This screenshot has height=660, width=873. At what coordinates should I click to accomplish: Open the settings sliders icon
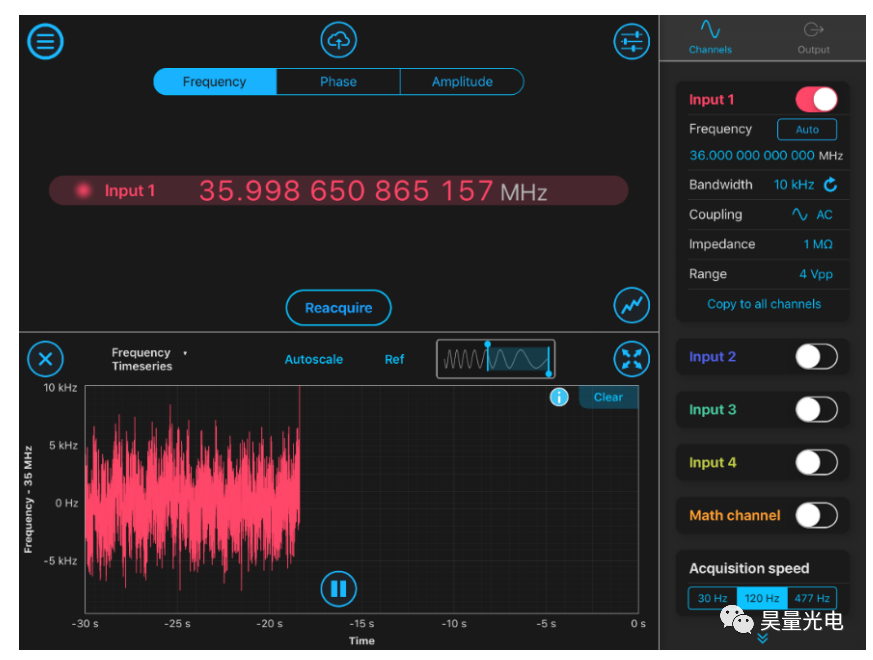pyautogui.click(x=631, y=41)
